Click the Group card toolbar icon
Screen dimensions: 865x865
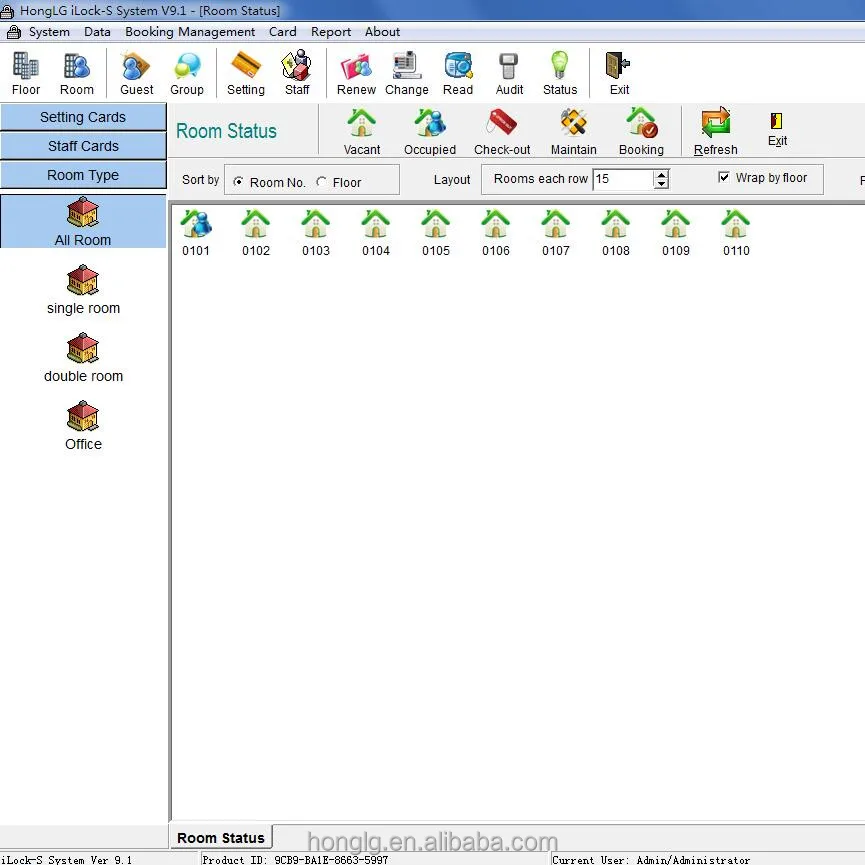tap(186, 73)
